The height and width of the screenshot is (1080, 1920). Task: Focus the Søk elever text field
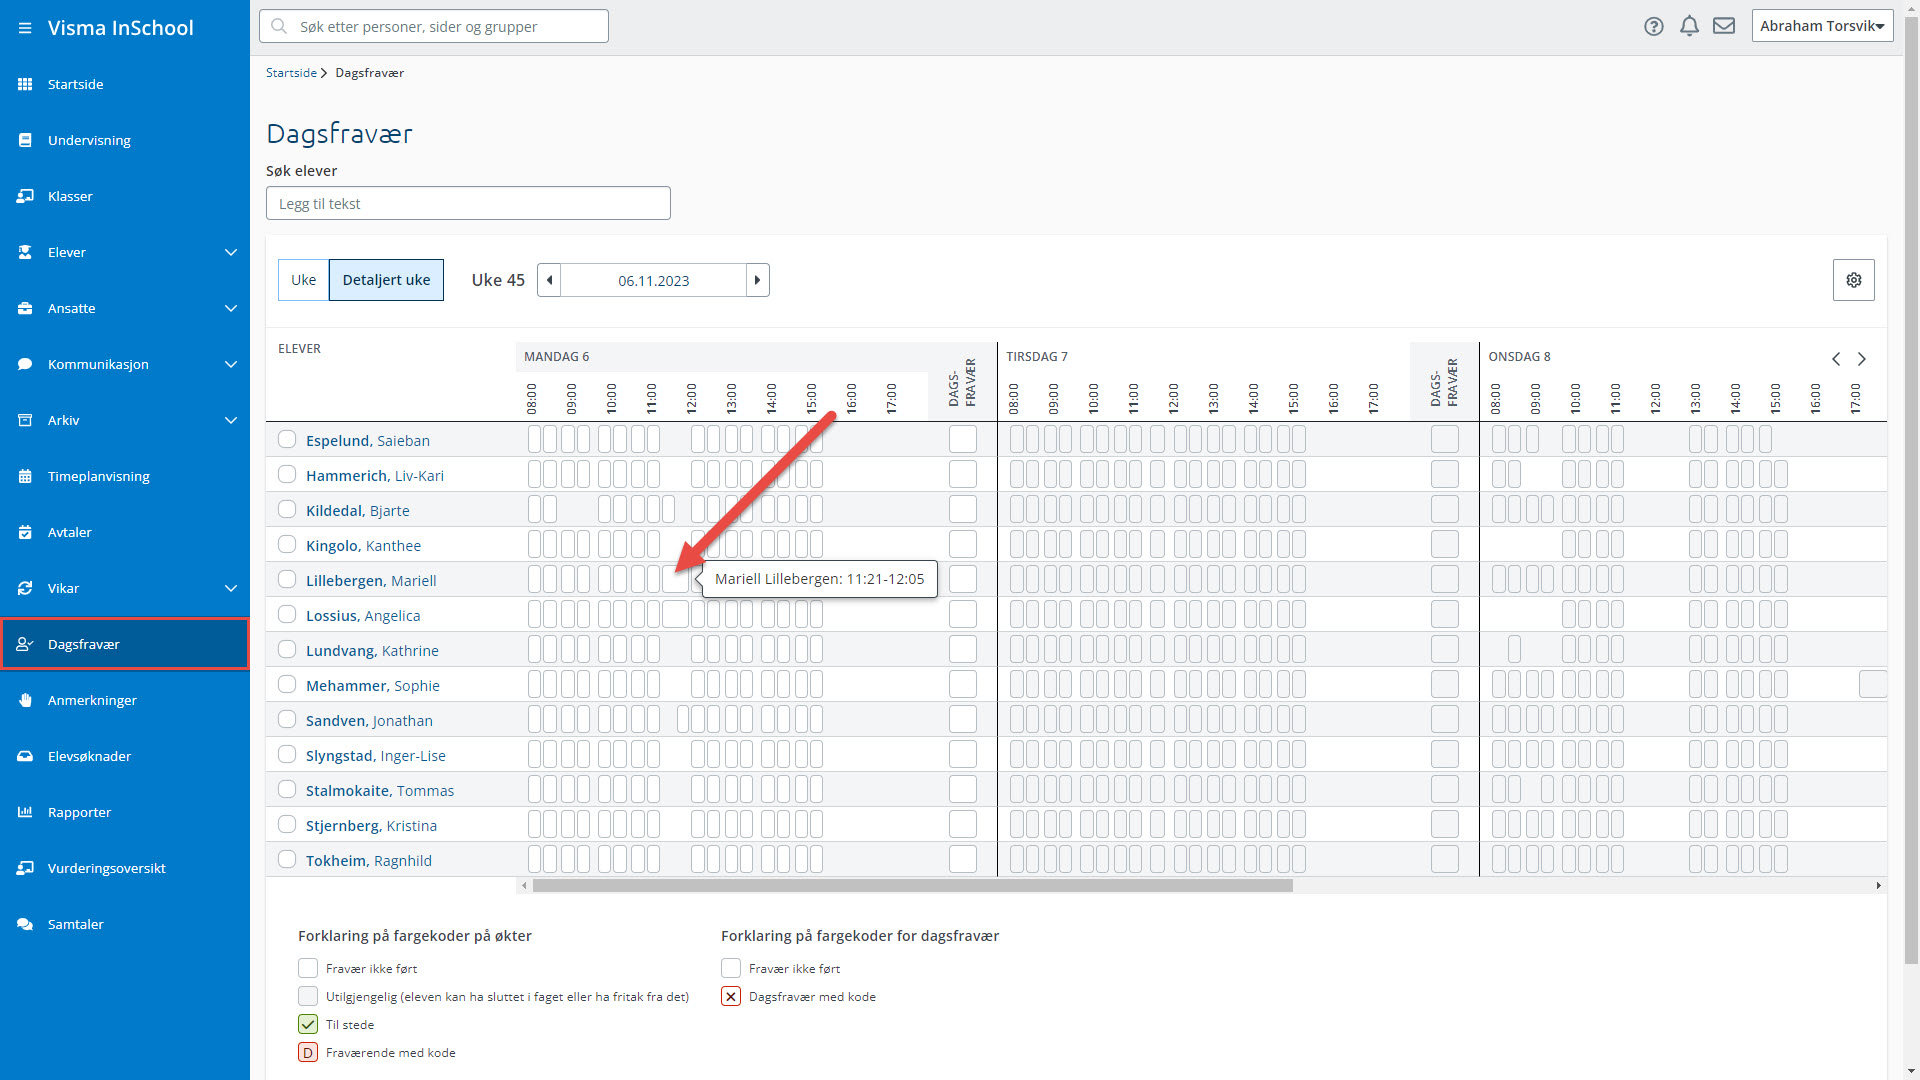[468, 203]
